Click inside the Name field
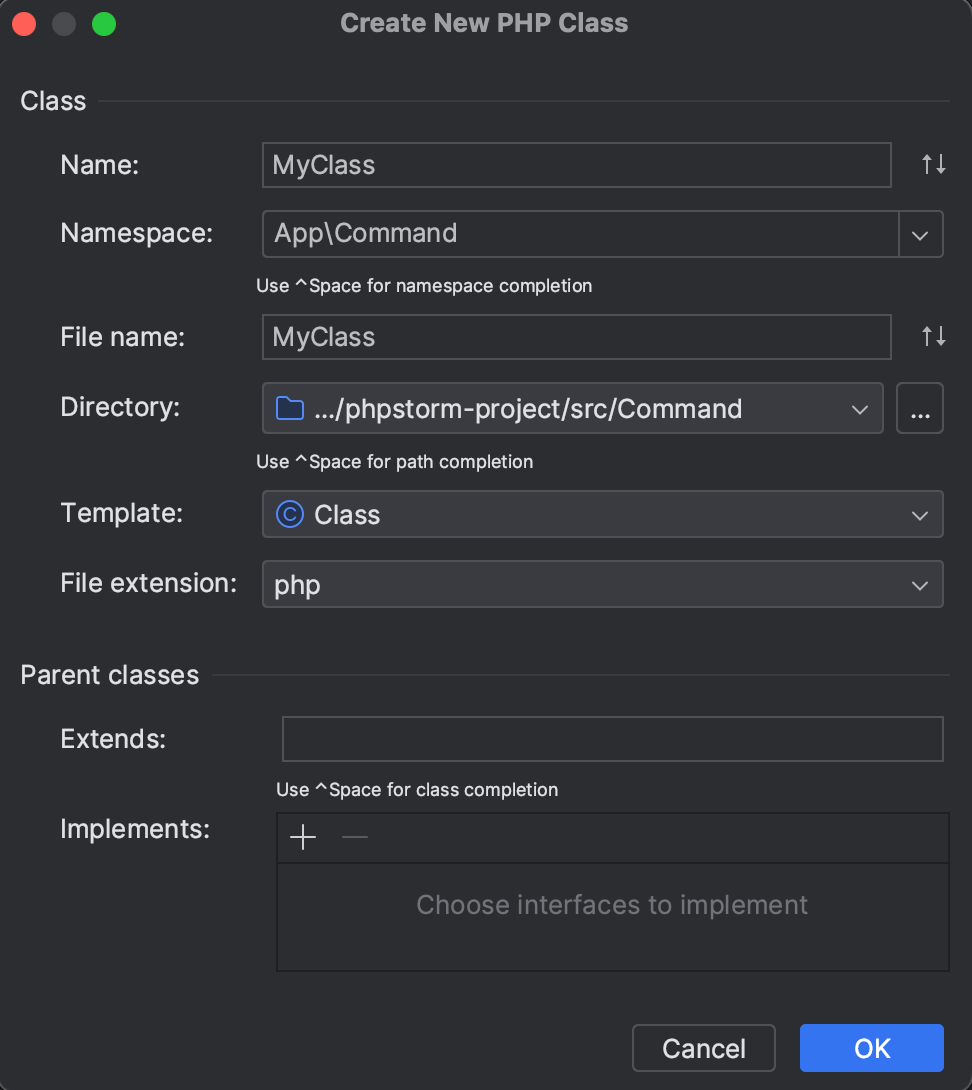Image resolution: width=972 pixels, height=1090 pixels. pos(576,165)
